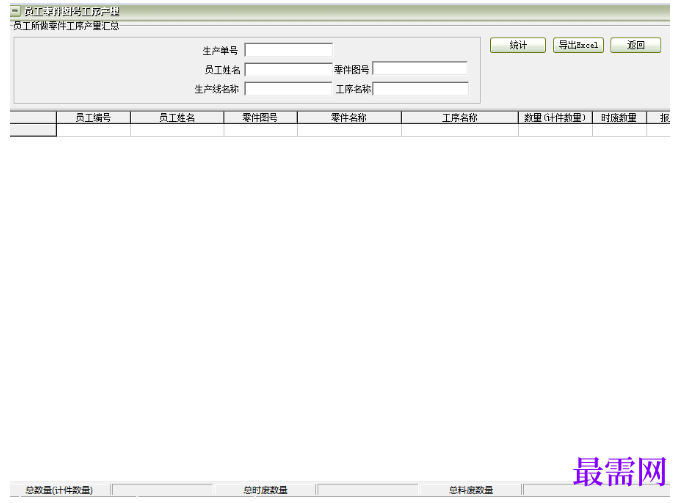Click the 导出Excel button
The height and width of the screenshot is (503, 685).
click(578, 45)
